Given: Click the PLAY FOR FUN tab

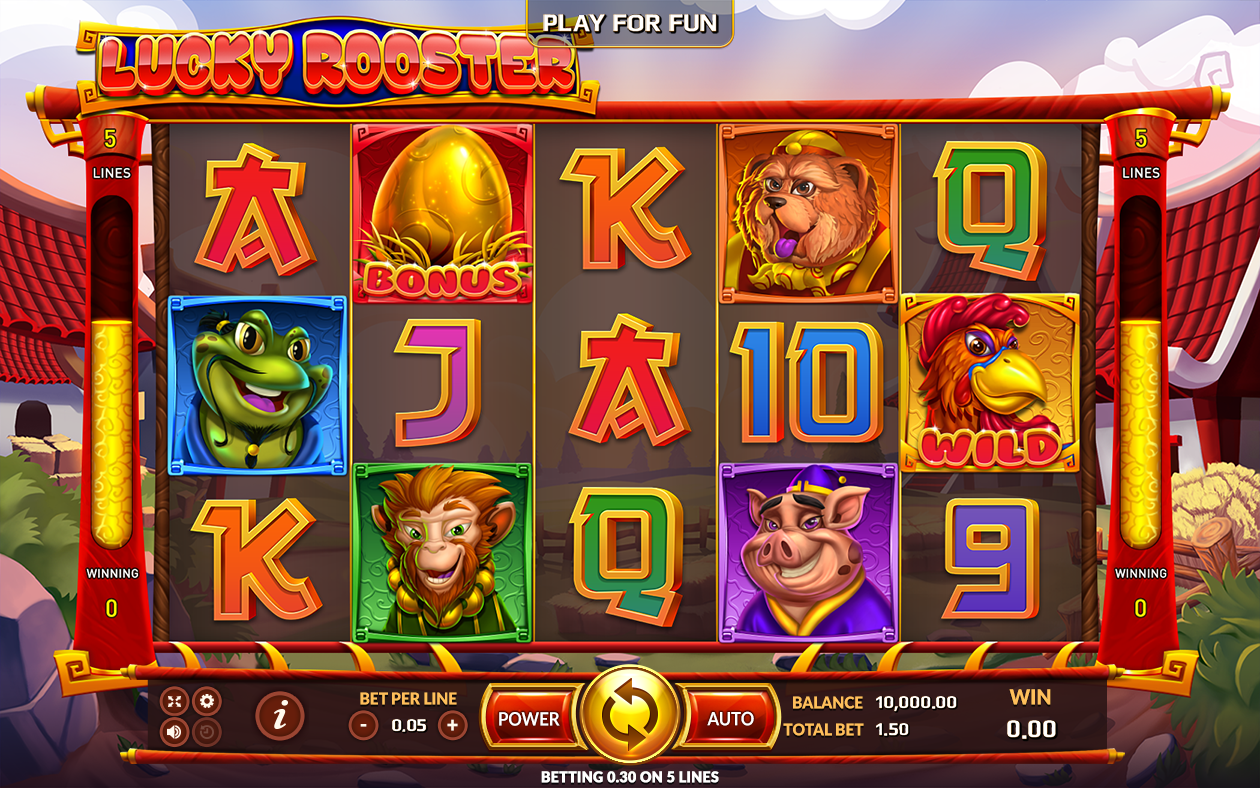Looking at the screenshot, I should [630, 23].
